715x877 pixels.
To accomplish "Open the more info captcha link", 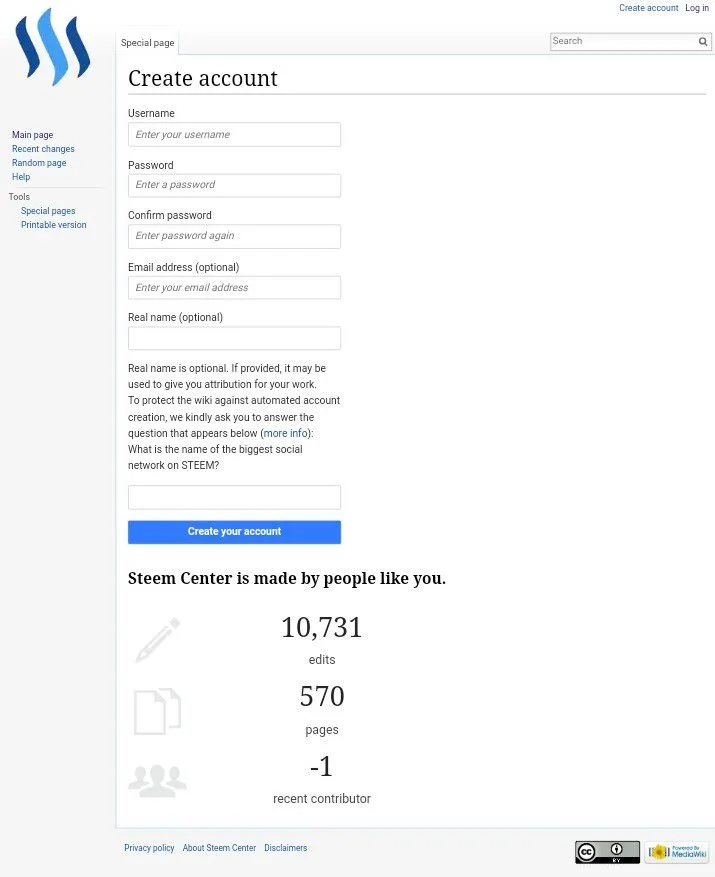I will click(285, 433).
